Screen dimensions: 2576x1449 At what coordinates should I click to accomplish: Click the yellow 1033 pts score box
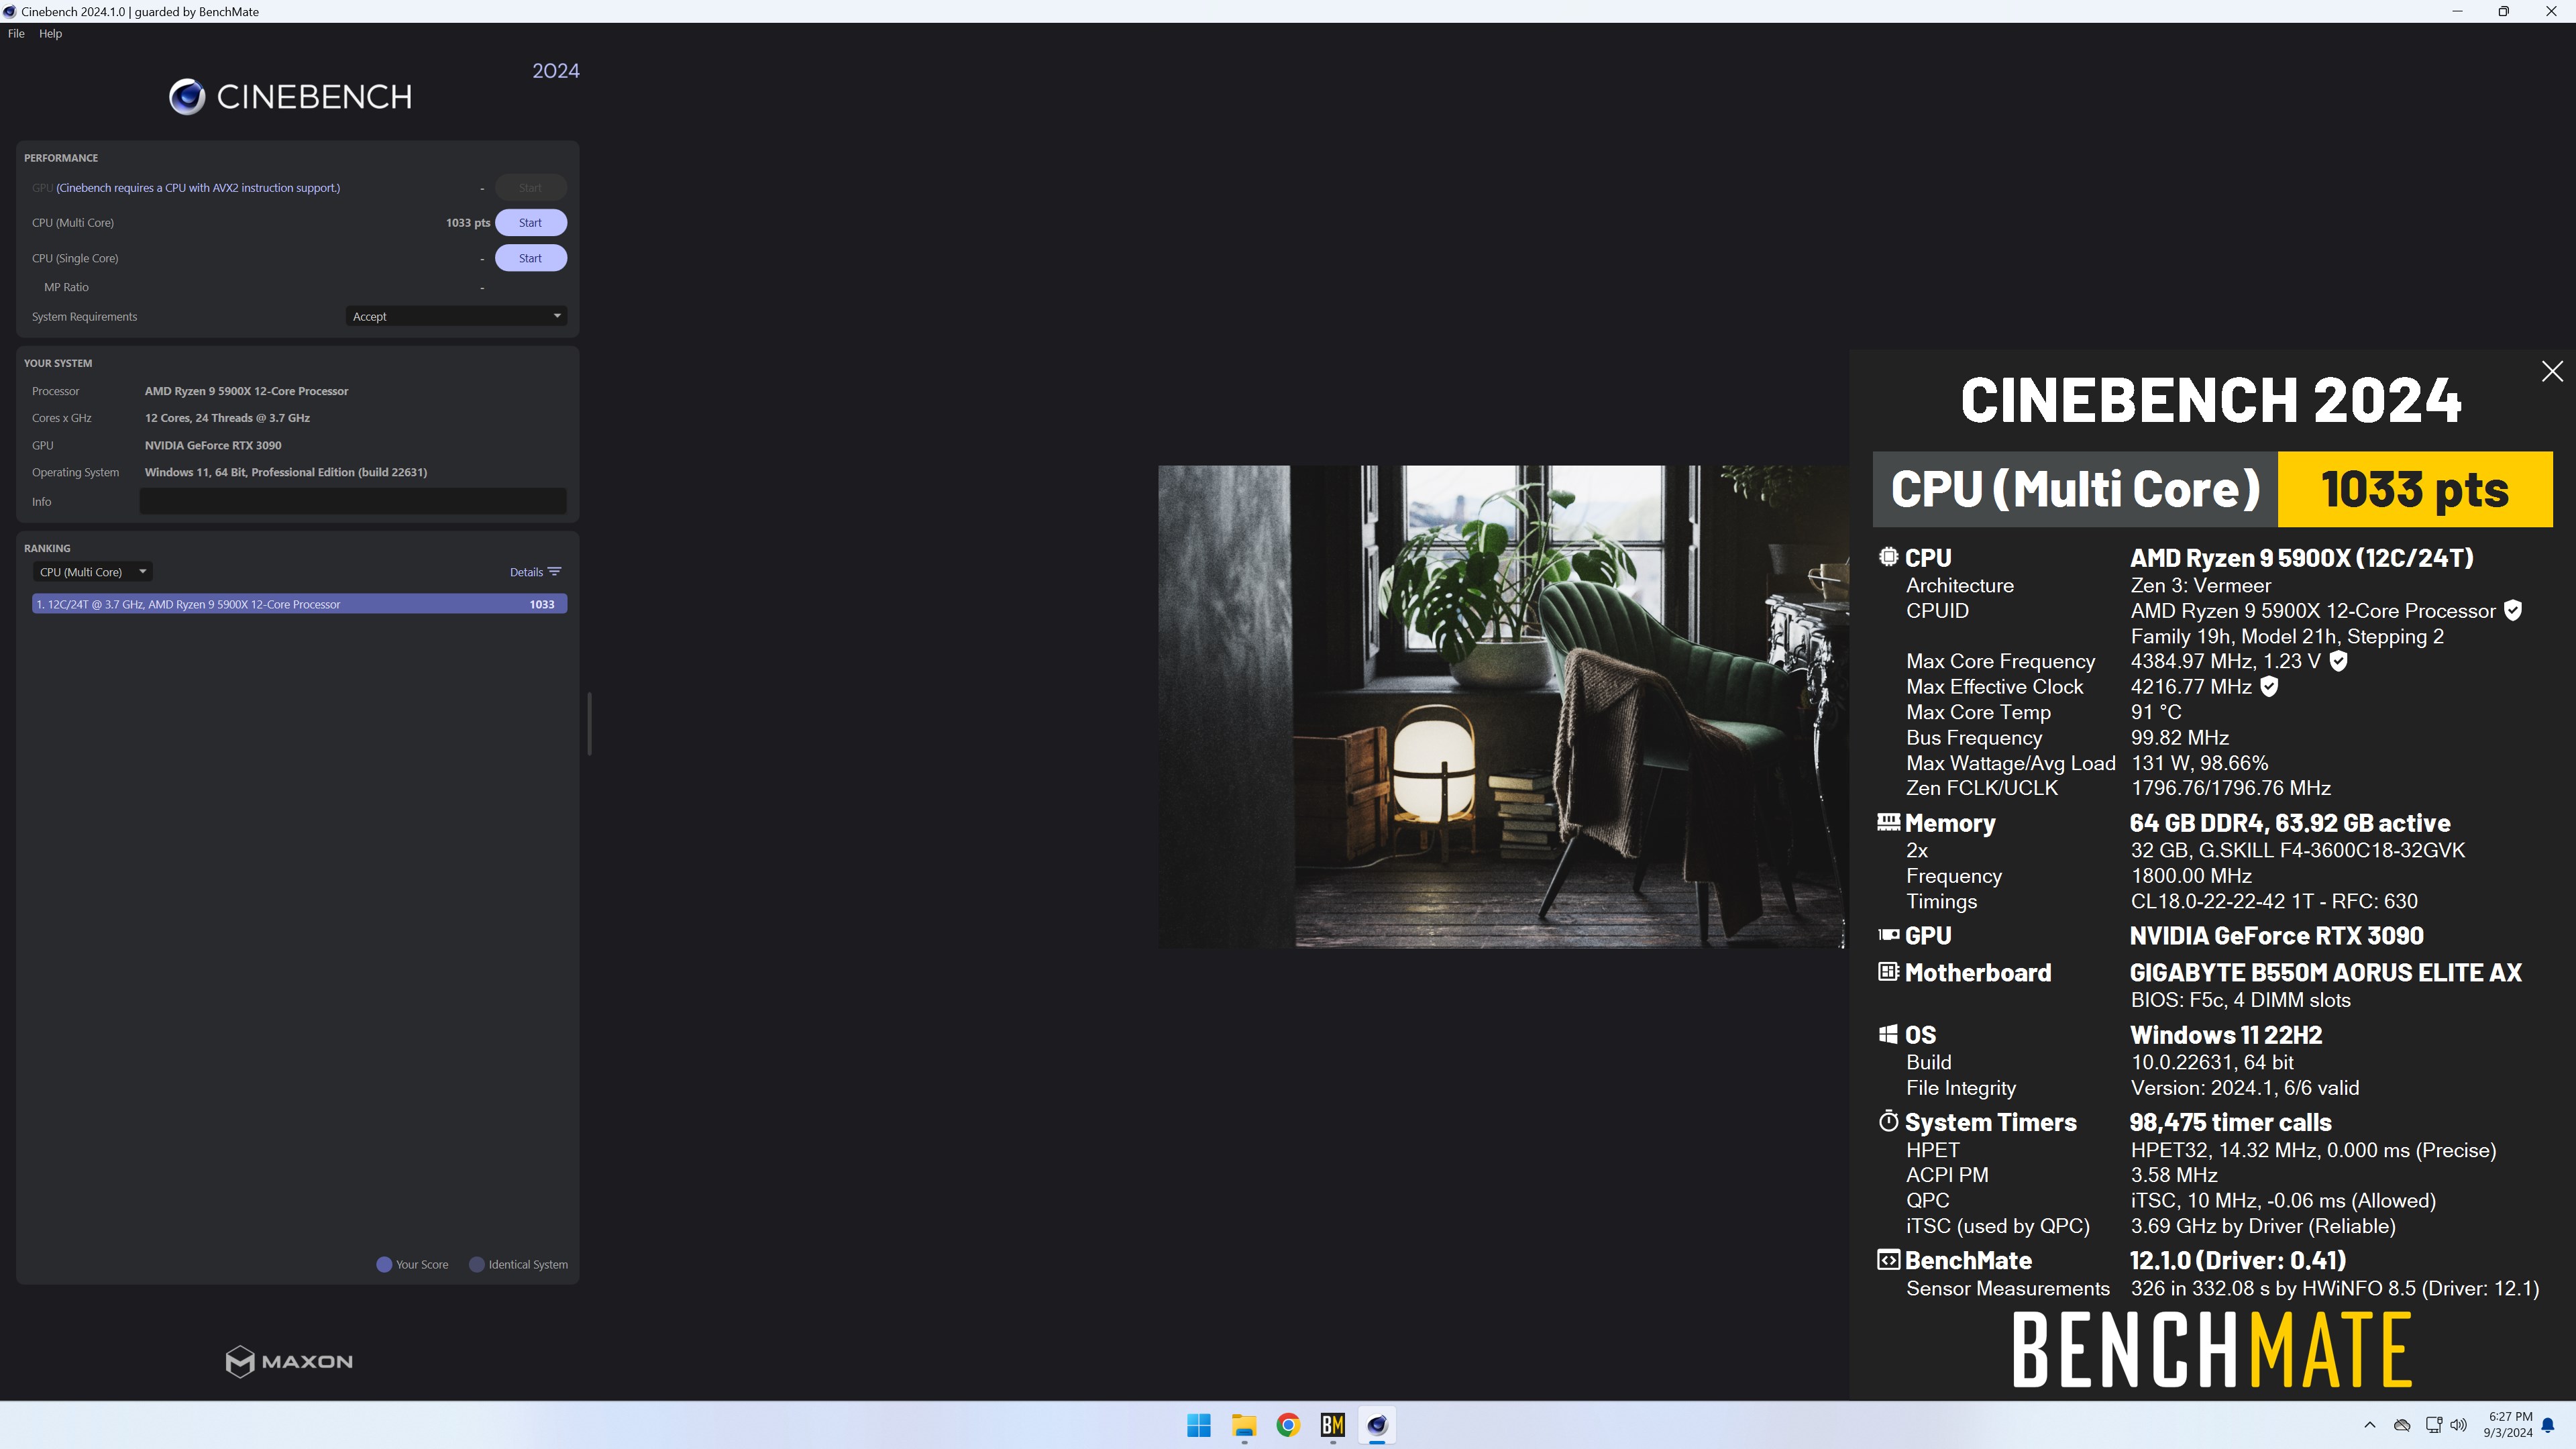coord(2414,489)
